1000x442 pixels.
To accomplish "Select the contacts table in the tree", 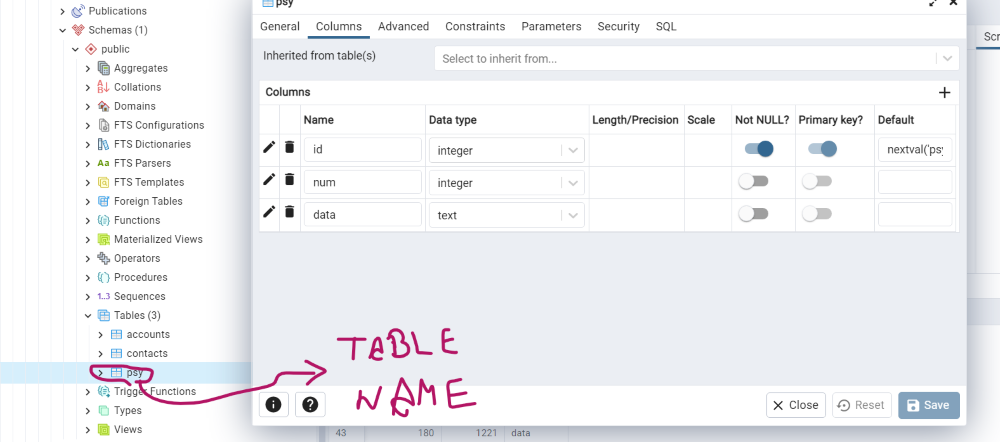I will [147, 353].
